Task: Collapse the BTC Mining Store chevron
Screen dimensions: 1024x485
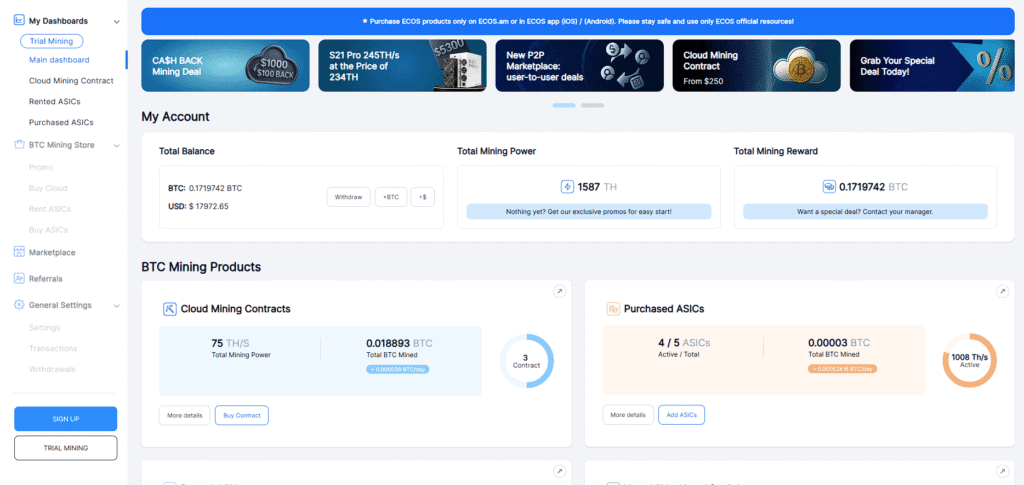Action: coord(117,146)
